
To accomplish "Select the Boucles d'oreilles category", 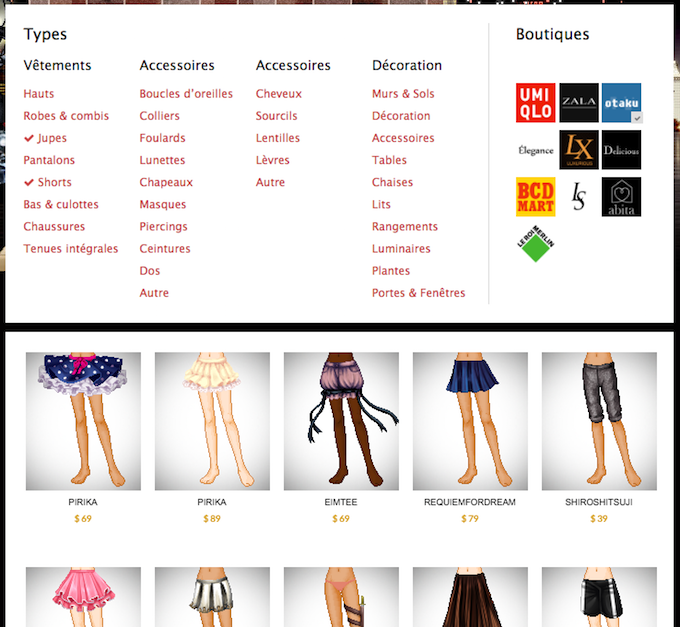I will pyautogui.click(x=186, y=94).
